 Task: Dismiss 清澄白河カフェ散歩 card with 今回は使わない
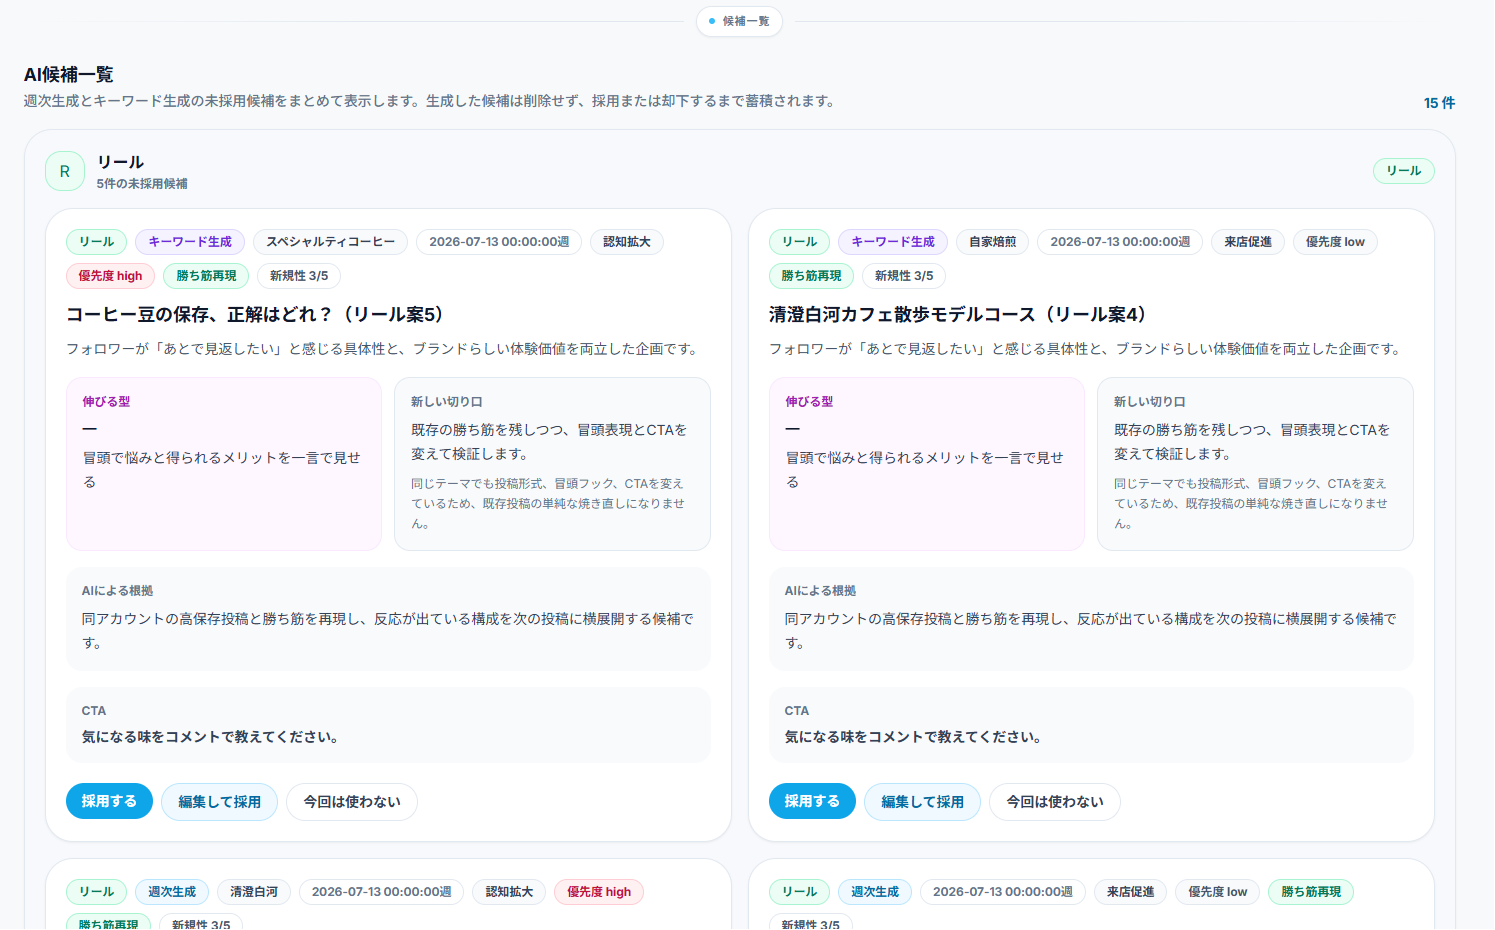(1055, 801)
